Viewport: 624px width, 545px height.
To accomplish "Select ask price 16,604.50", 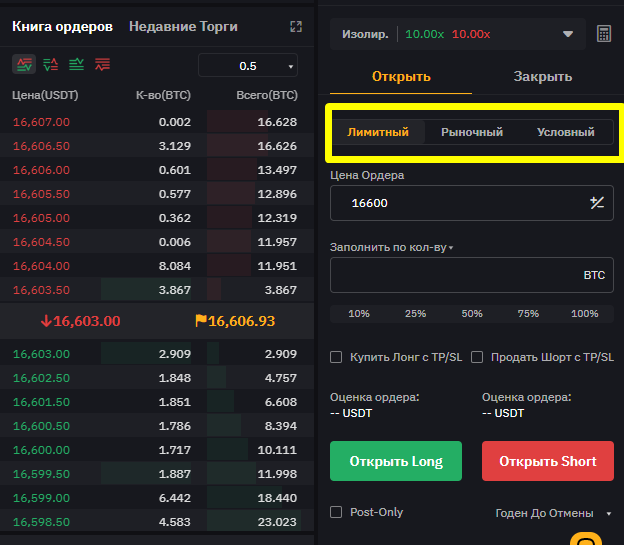I will [41, 242].
